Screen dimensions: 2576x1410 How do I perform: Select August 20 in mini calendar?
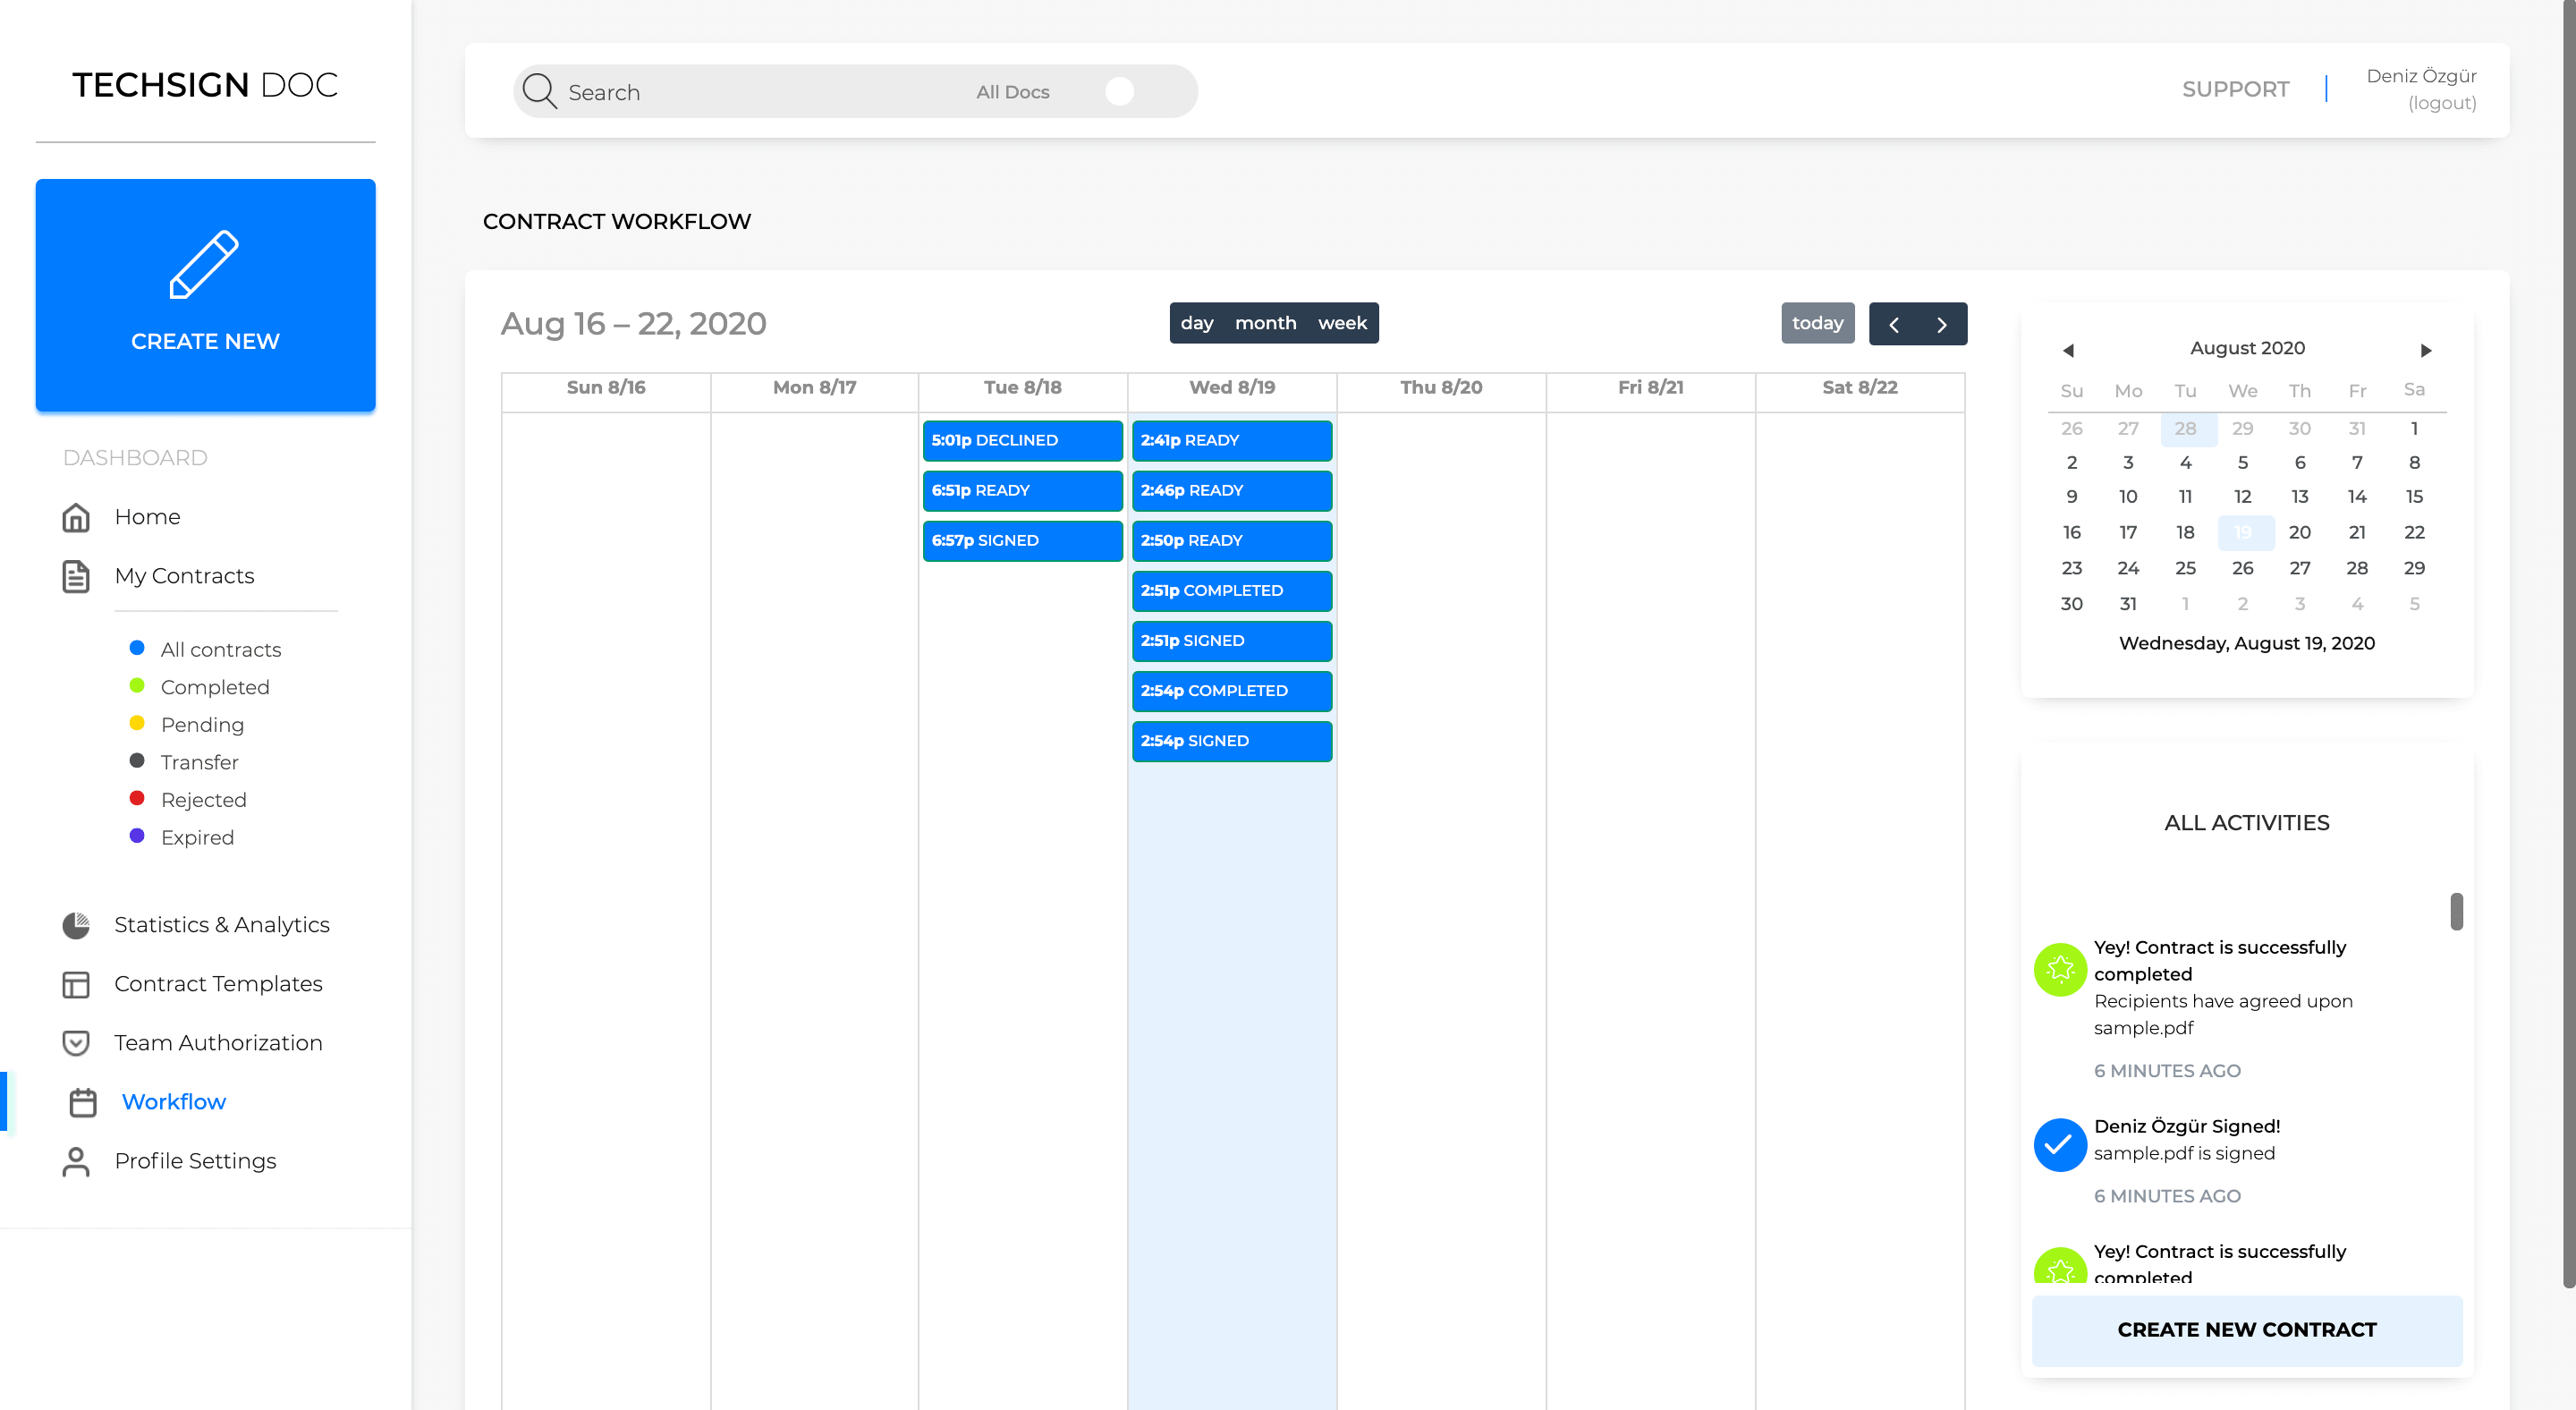pyautogui.click(x=2300, y=532)
